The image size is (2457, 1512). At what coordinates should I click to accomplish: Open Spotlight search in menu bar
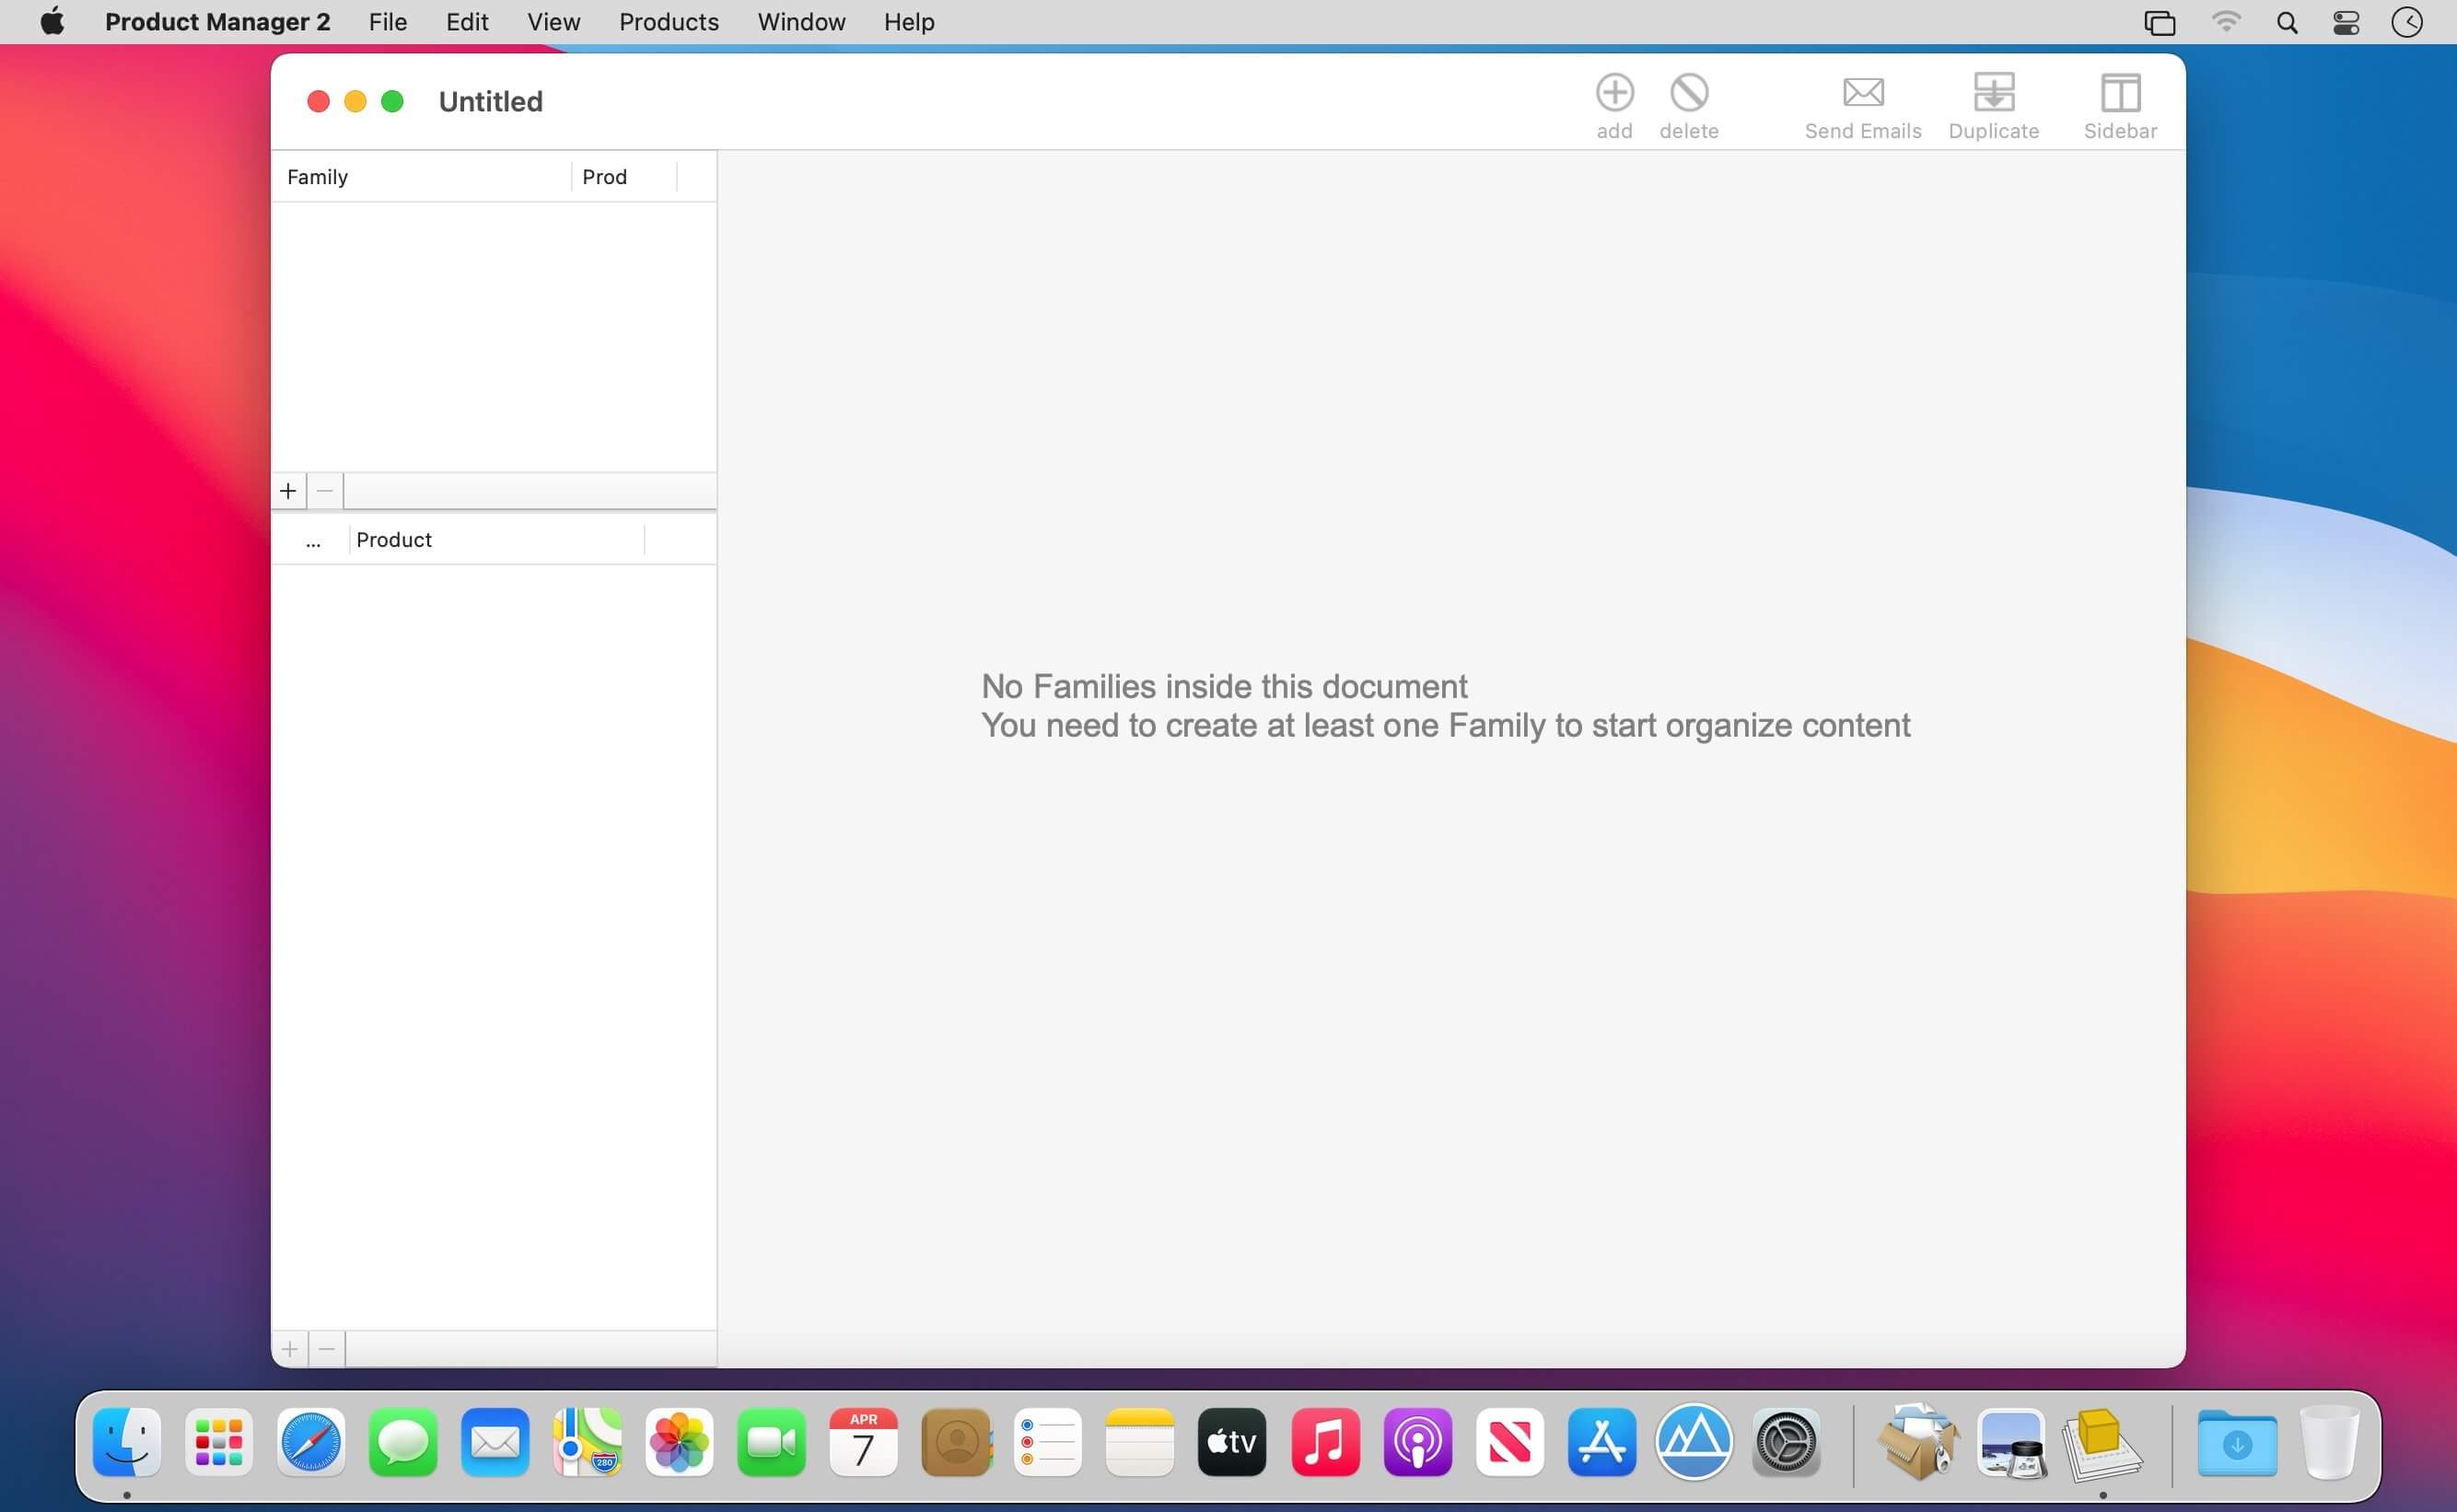pyautogui.click(x=2286, y=22)
